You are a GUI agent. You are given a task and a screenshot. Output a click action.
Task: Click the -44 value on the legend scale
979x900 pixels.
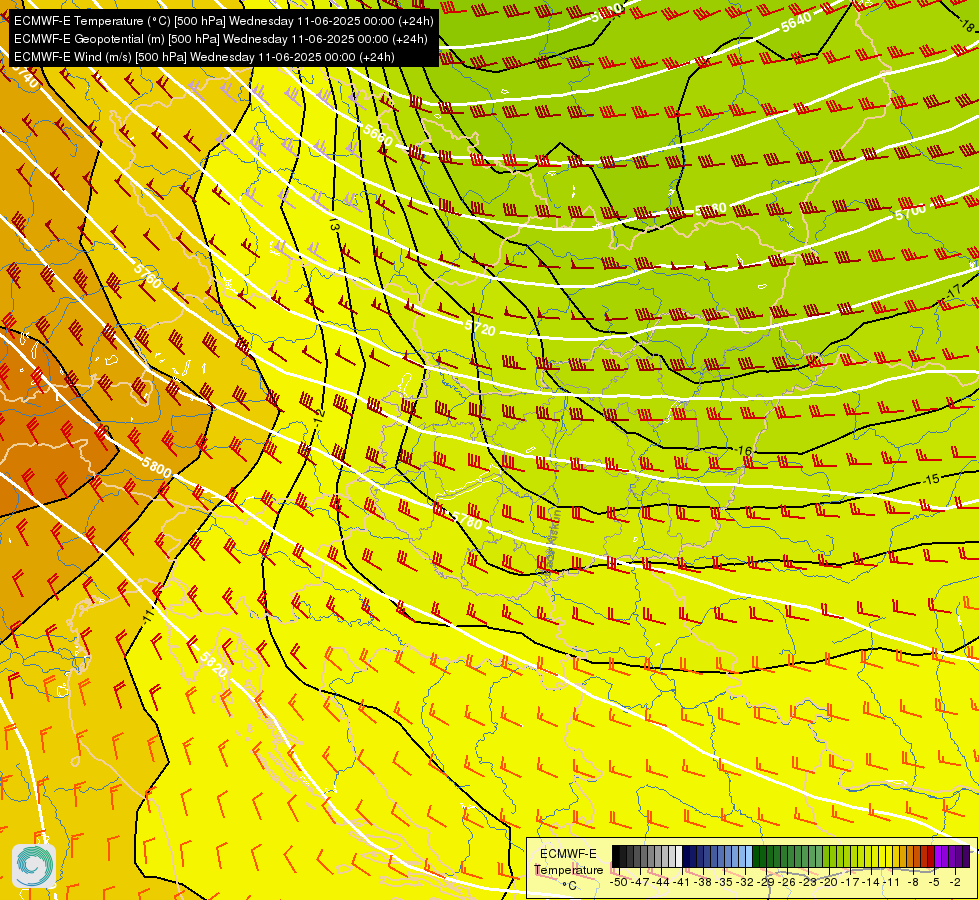tap(662, 882)
